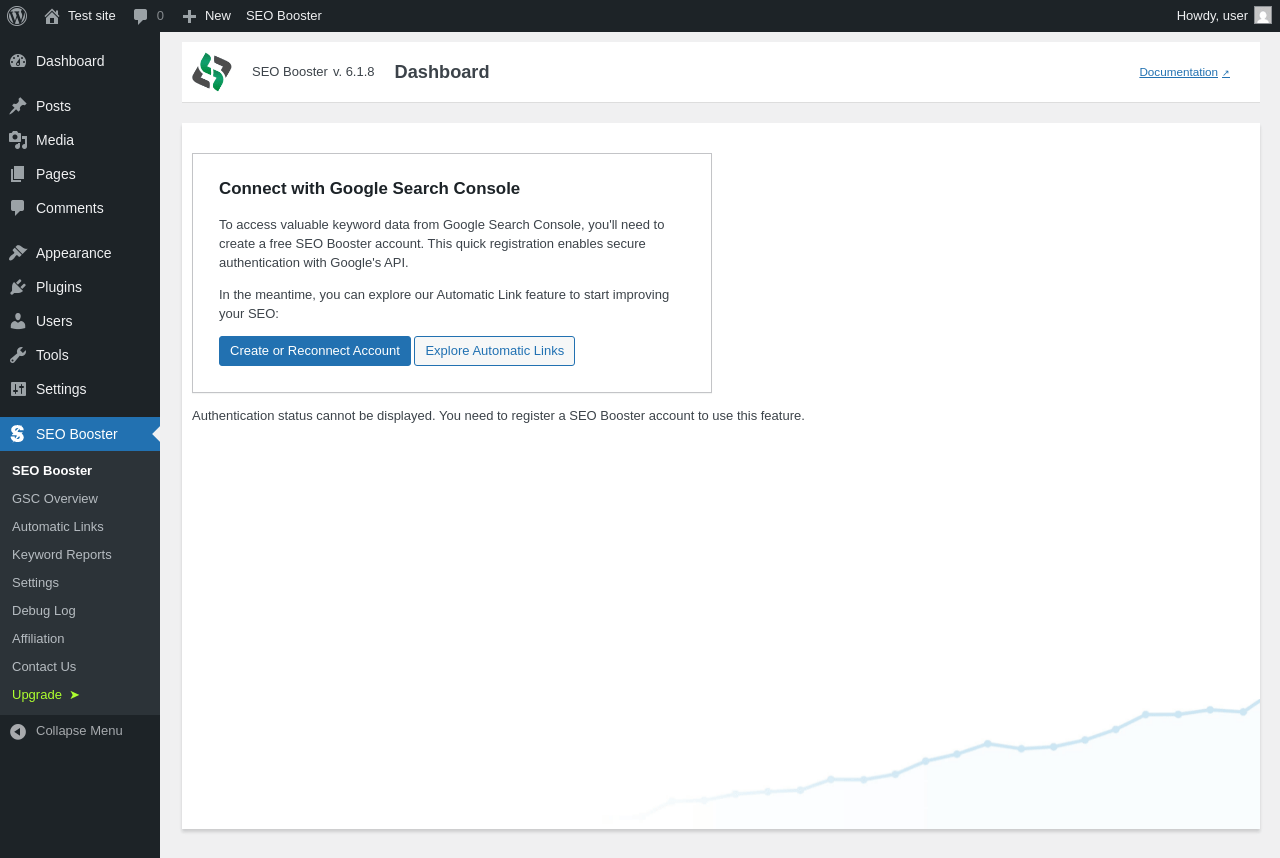The width and height of the screenshot is (1280, 858).
Task: Open GSC Overview submenu item
Action: 55,499
